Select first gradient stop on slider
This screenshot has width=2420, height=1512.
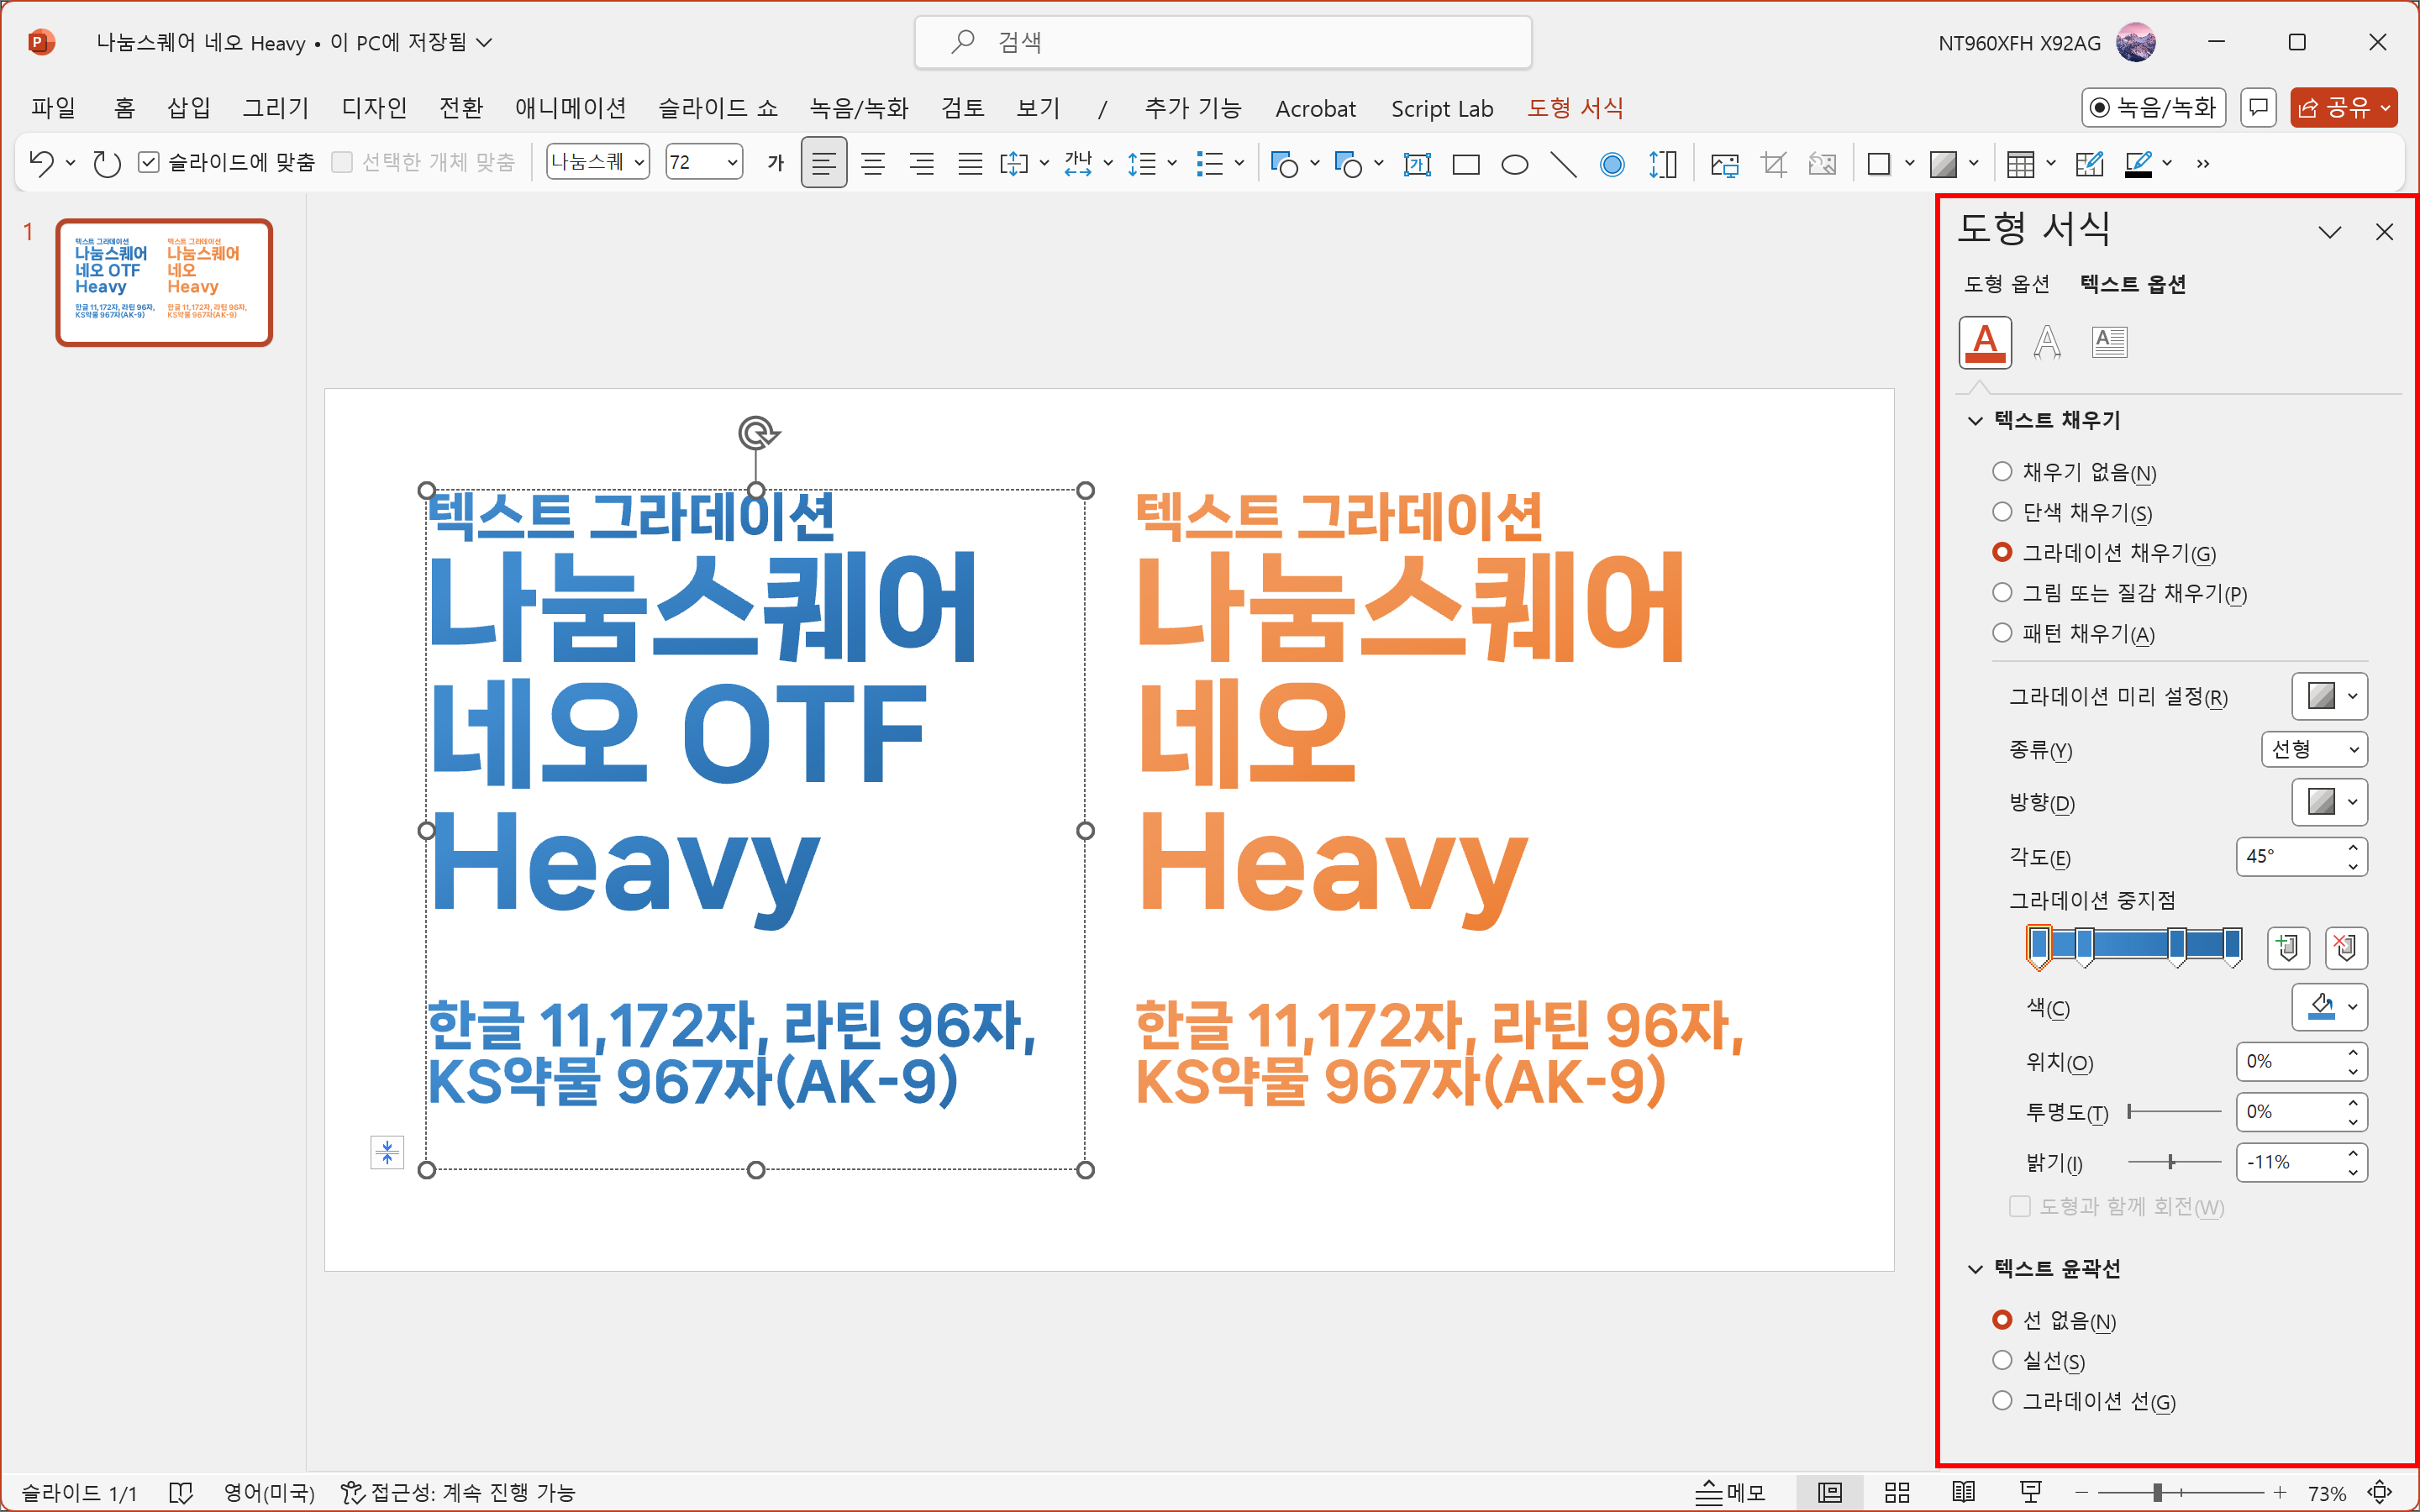click(2038, 945)
